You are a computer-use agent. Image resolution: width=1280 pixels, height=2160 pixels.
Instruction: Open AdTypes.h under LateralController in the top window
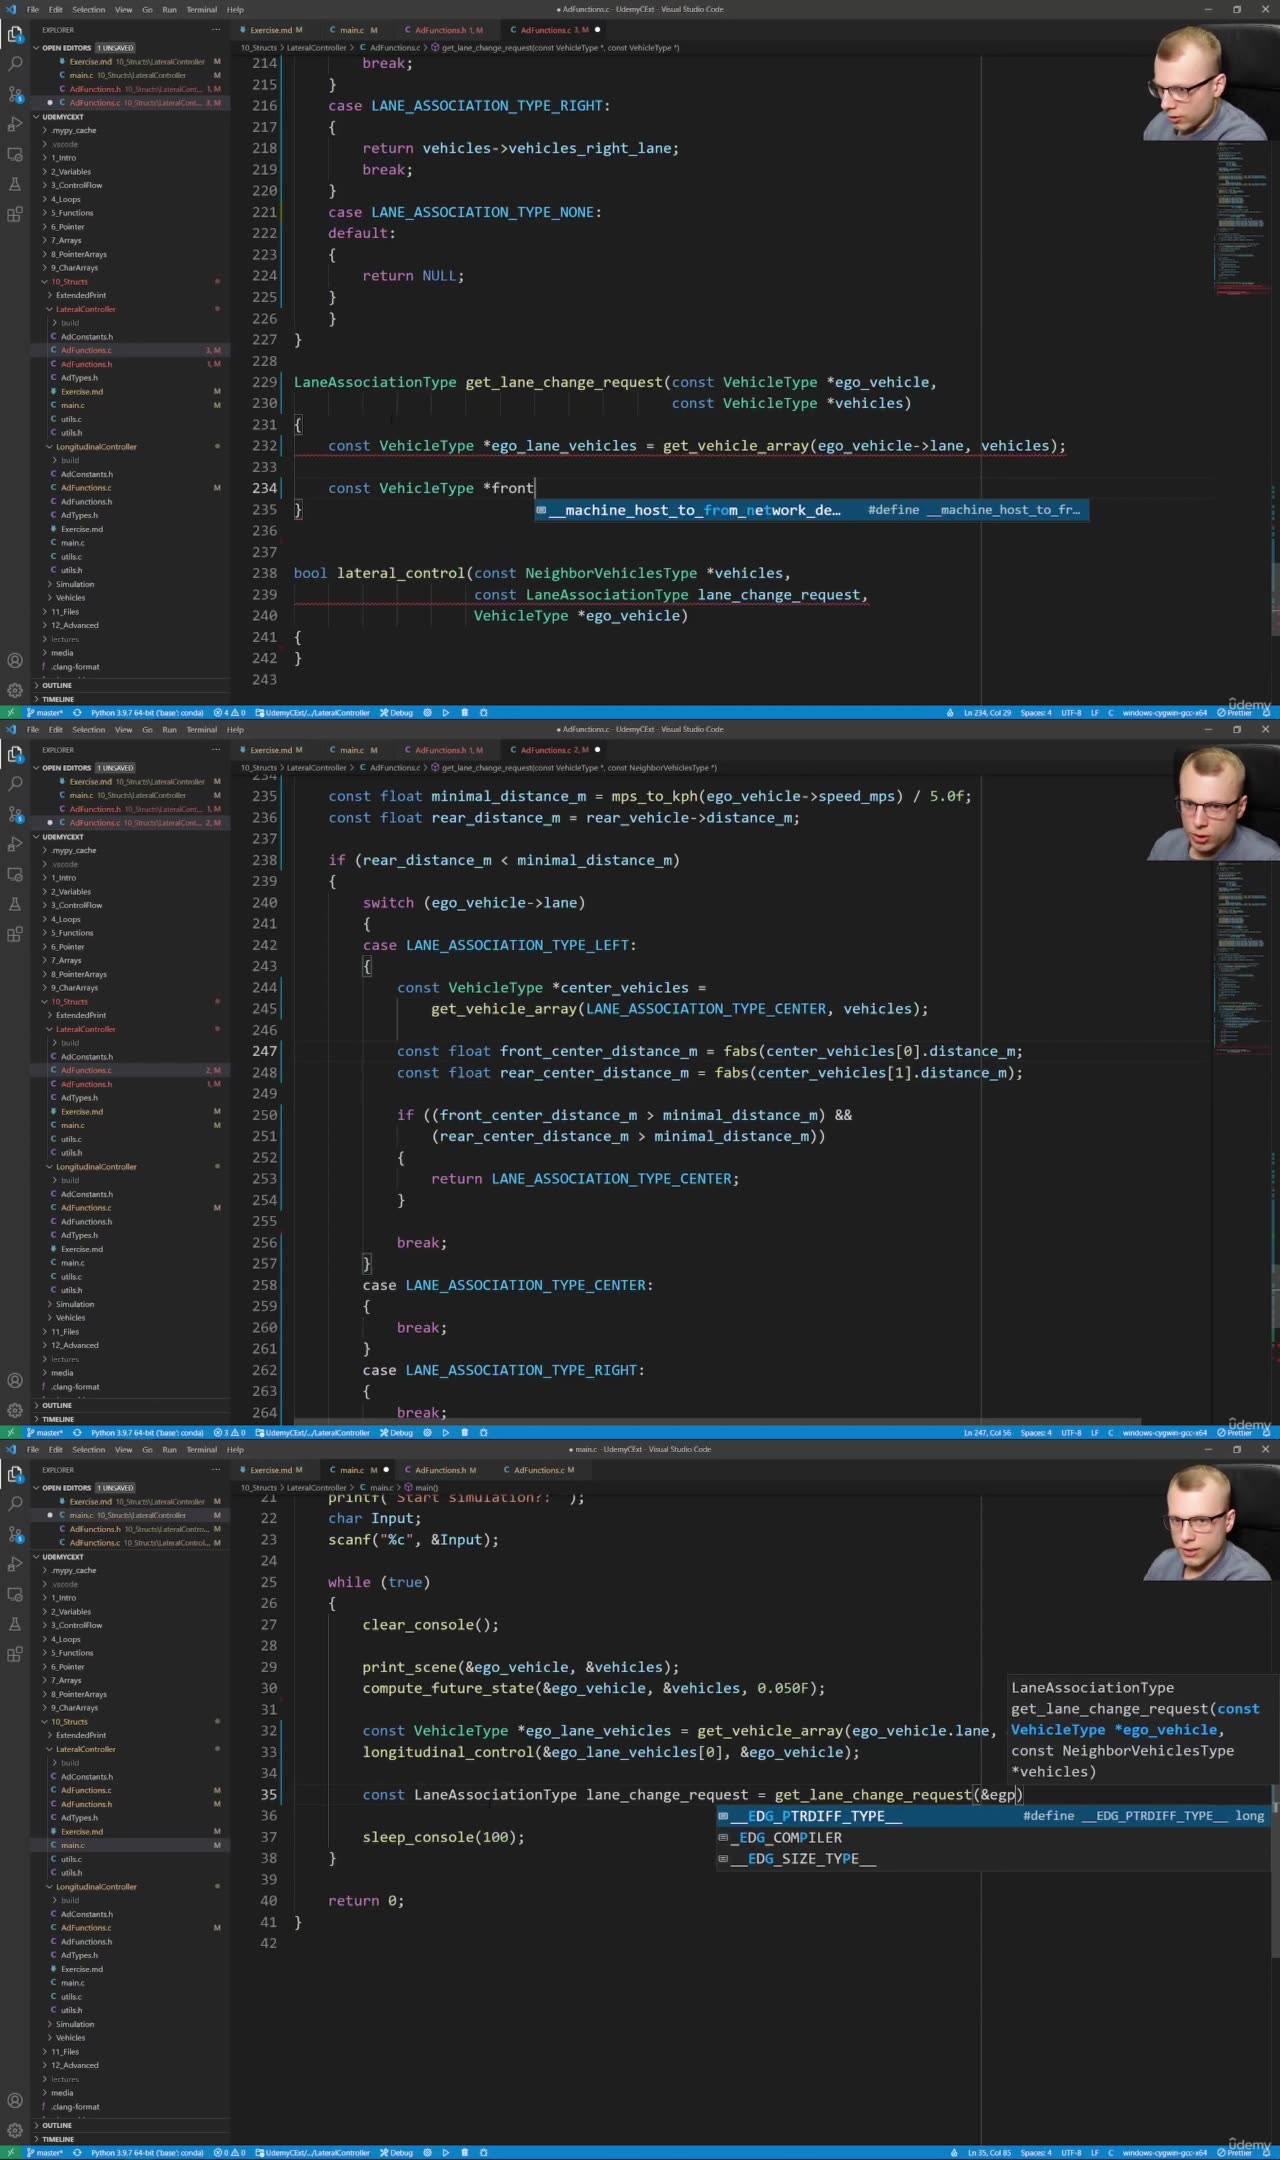pos(79,378)
